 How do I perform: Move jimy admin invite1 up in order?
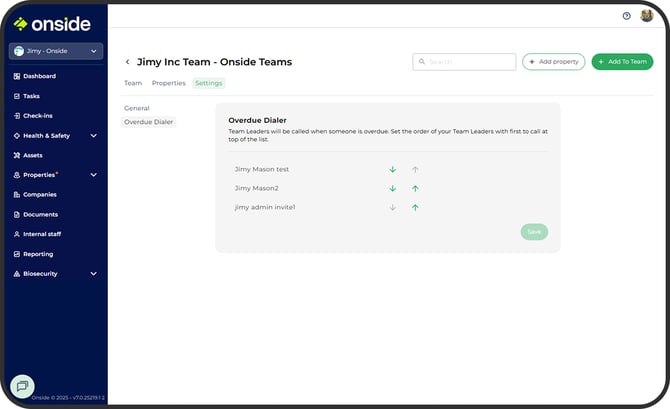(415, 207)
